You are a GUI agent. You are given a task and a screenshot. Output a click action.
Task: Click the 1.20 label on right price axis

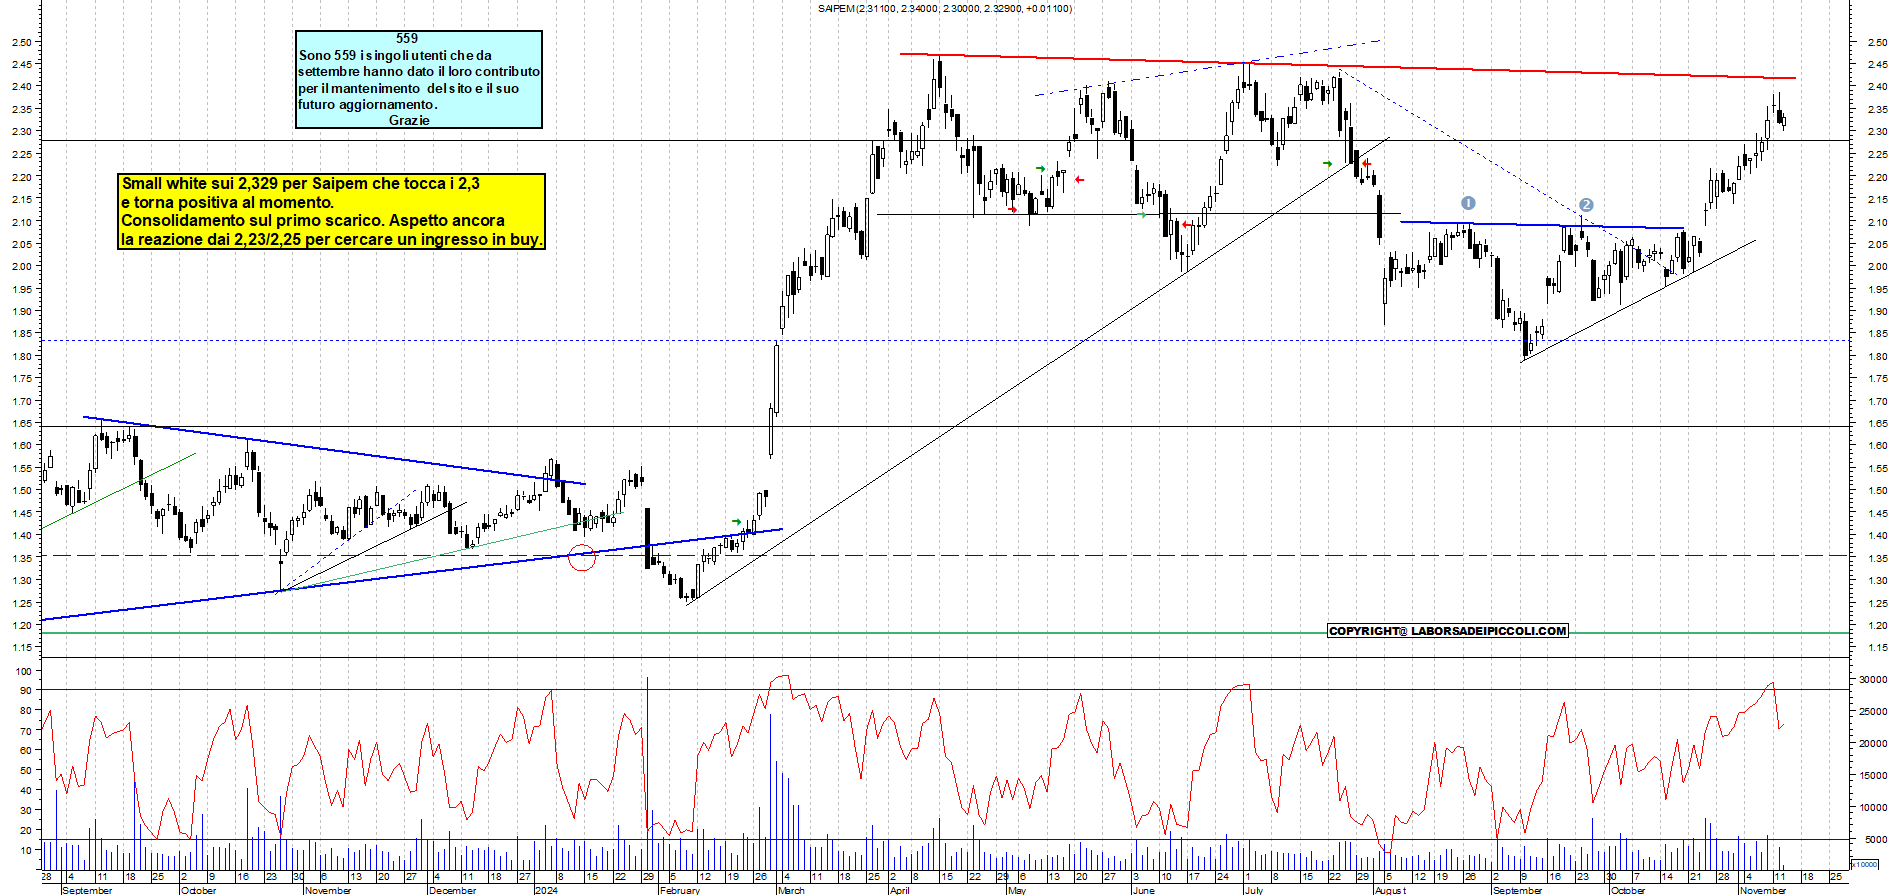click(1877, 626)
